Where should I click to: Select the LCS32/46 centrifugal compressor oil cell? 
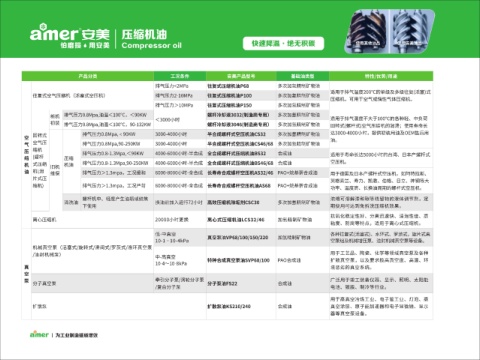tap(241, 219)
